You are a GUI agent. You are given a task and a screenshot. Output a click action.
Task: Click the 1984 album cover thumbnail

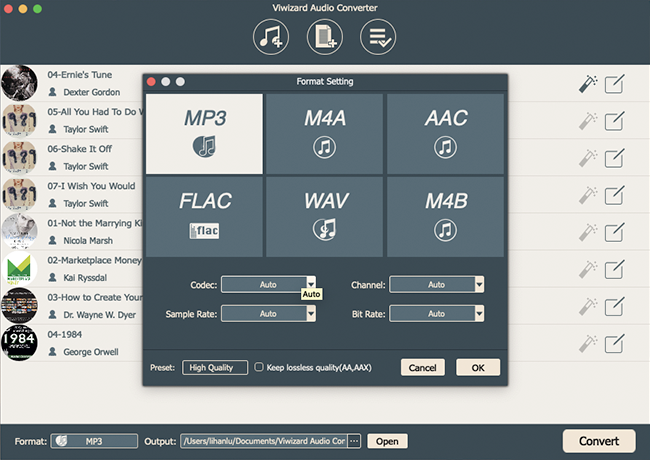click(x=19, y=343)
